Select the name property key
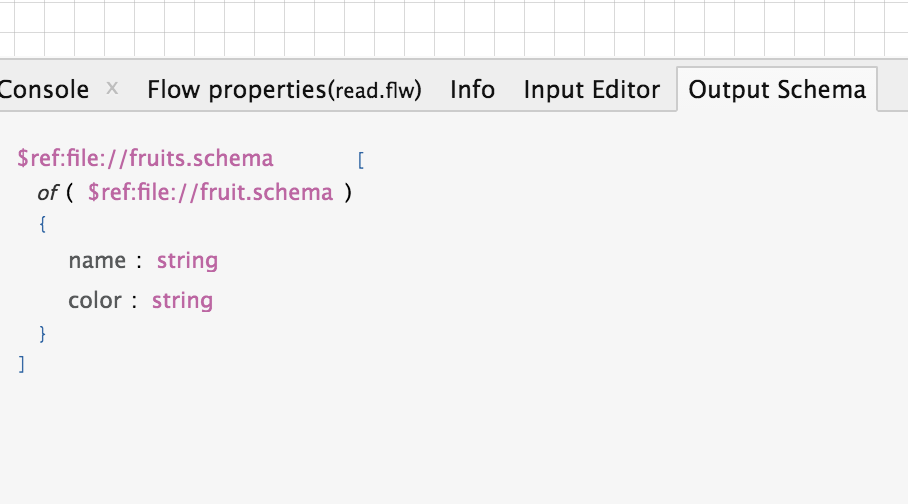This screenshot has width=908, height=504. point(97,261)
